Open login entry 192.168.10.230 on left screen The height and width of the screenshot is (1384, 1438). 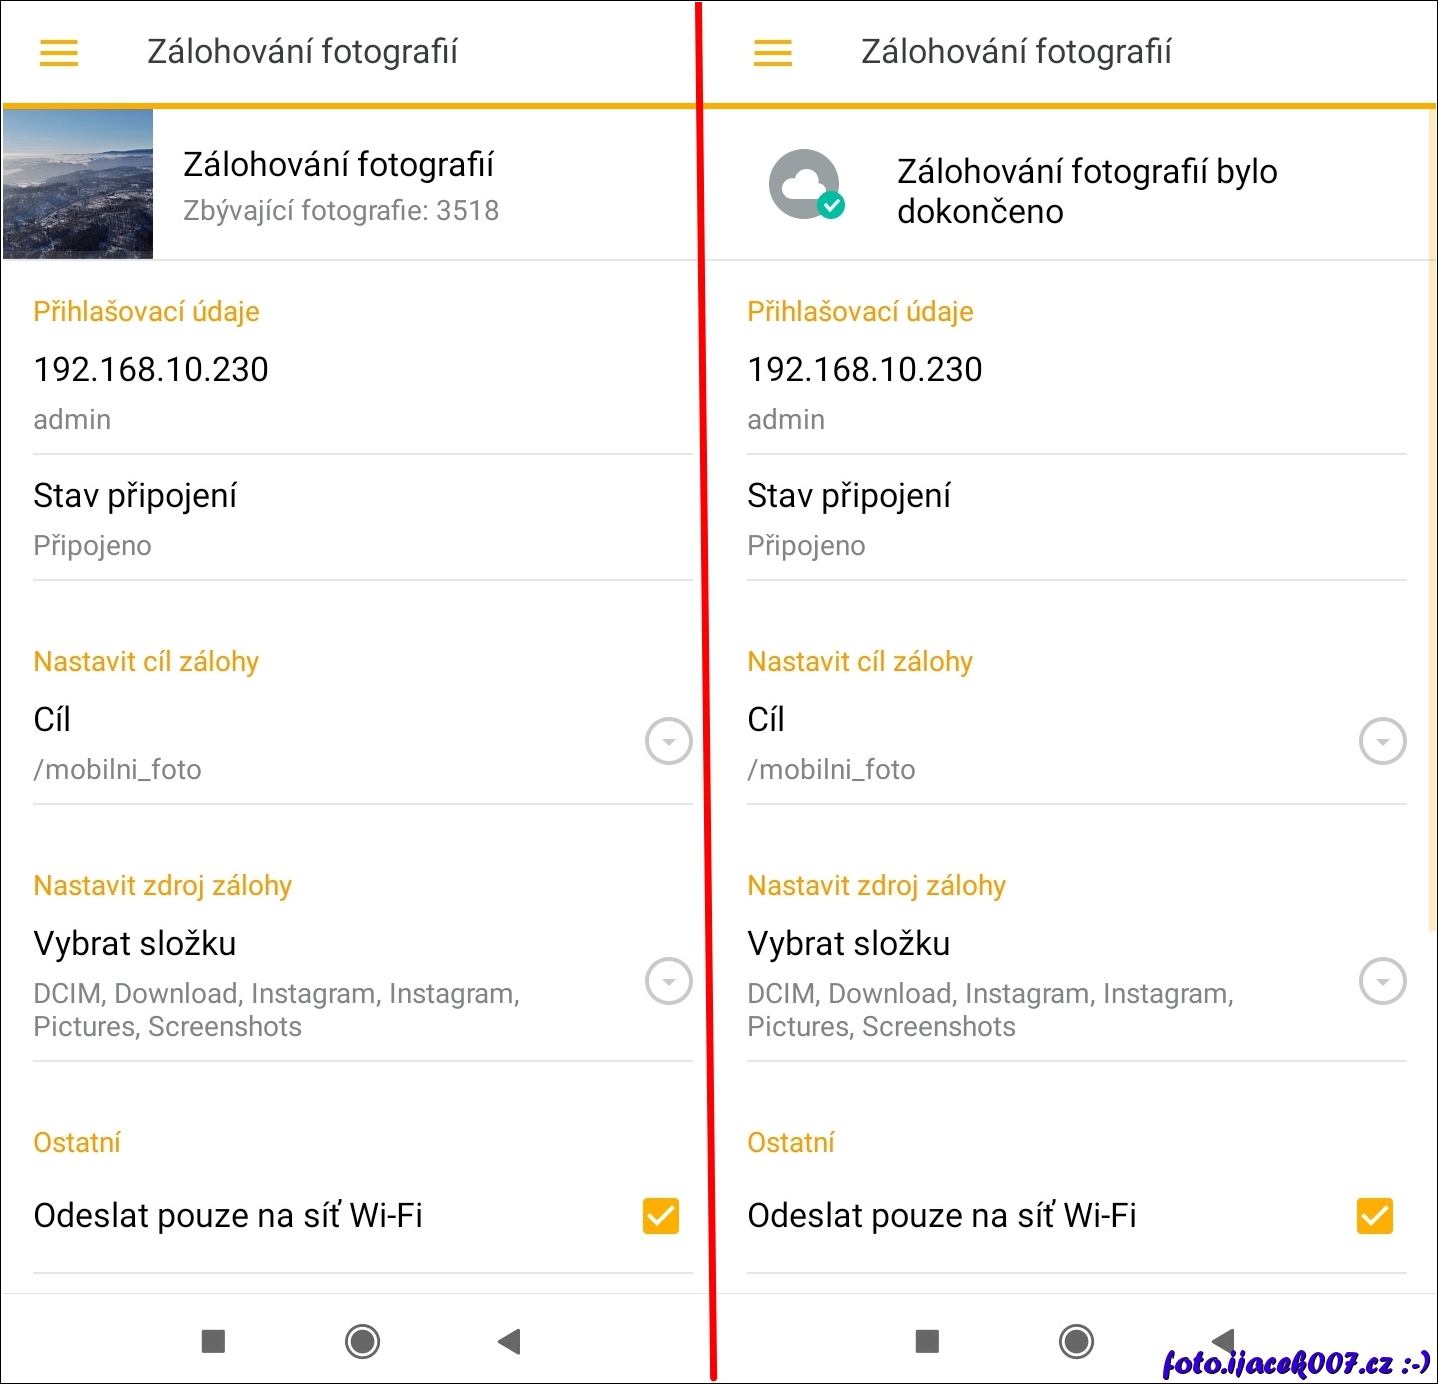[151, 370]
